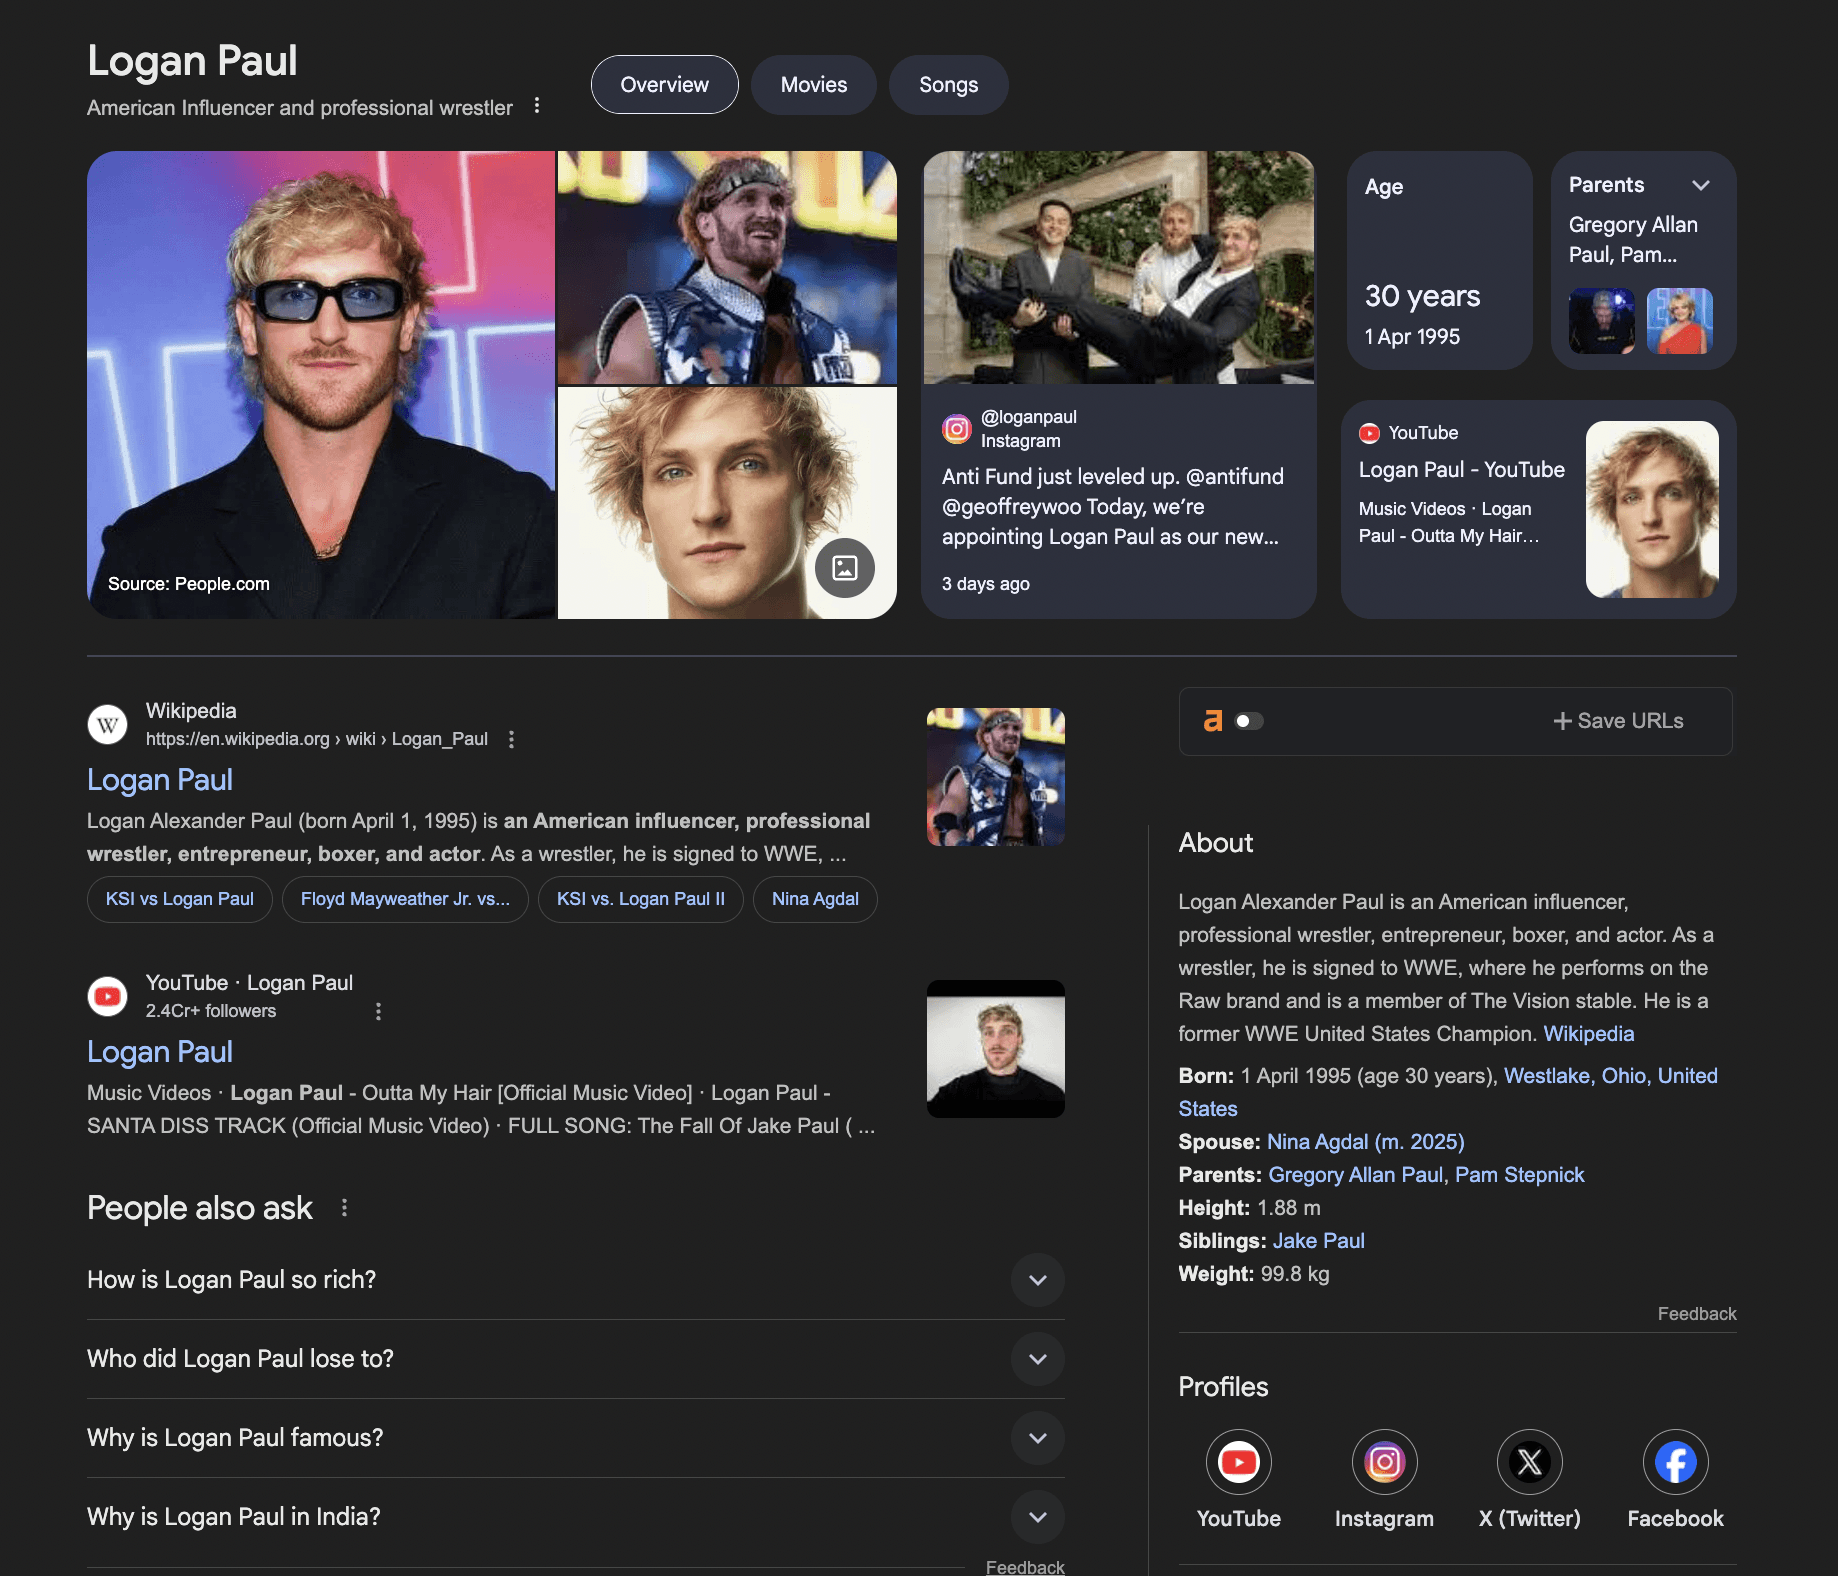Image resolution: width=1838 pixels, height=1576 pixels.
Task: Click the view all images icon
Action: click(x=845, y=568)
